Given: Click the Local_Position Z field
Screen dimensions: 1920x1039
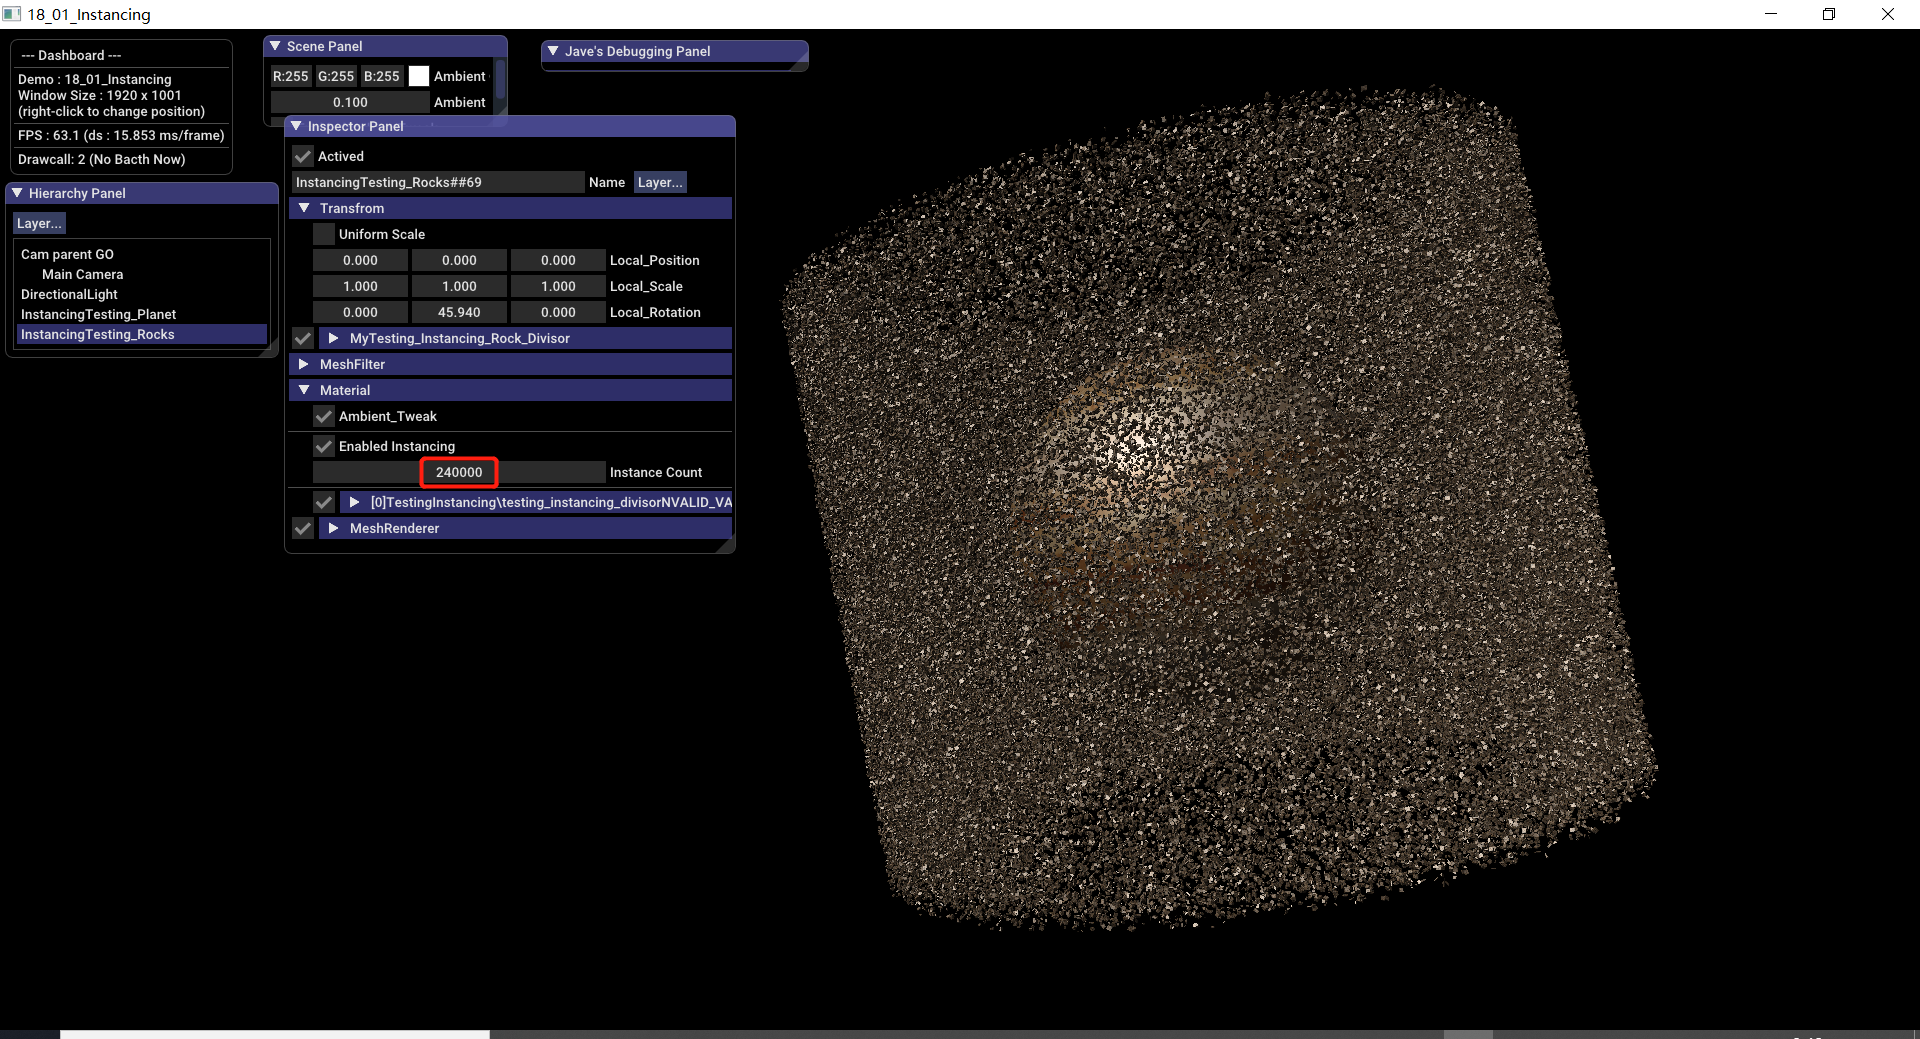Looking at the screenshot, I should click(x=558, y=260).
